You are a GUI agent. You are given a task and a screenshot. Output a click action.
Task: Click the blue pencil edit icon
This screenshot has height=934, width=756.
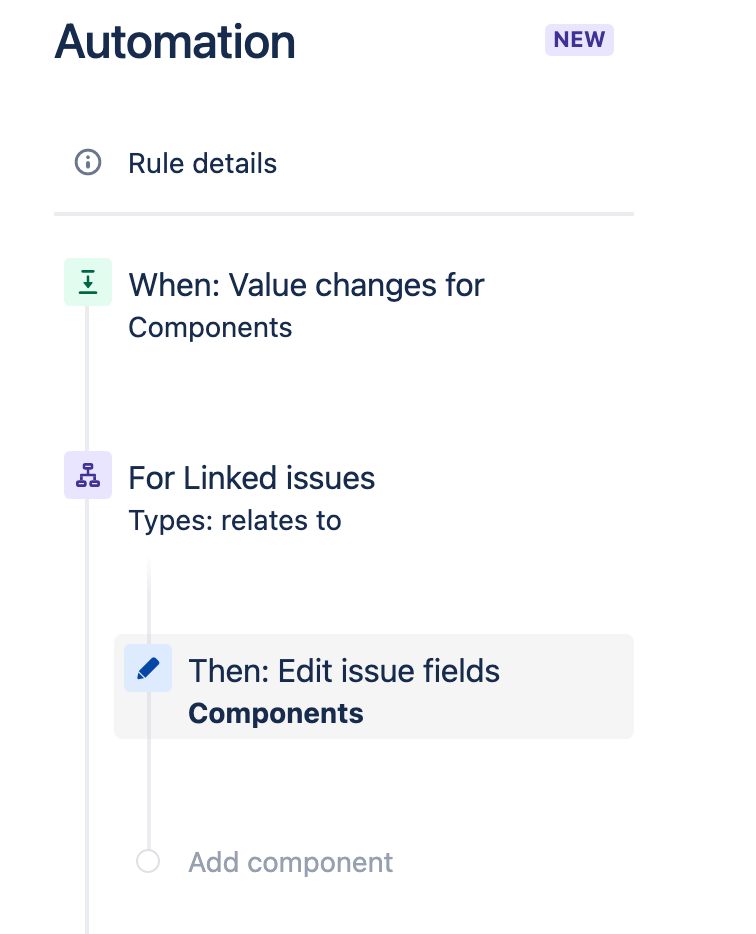148,669
